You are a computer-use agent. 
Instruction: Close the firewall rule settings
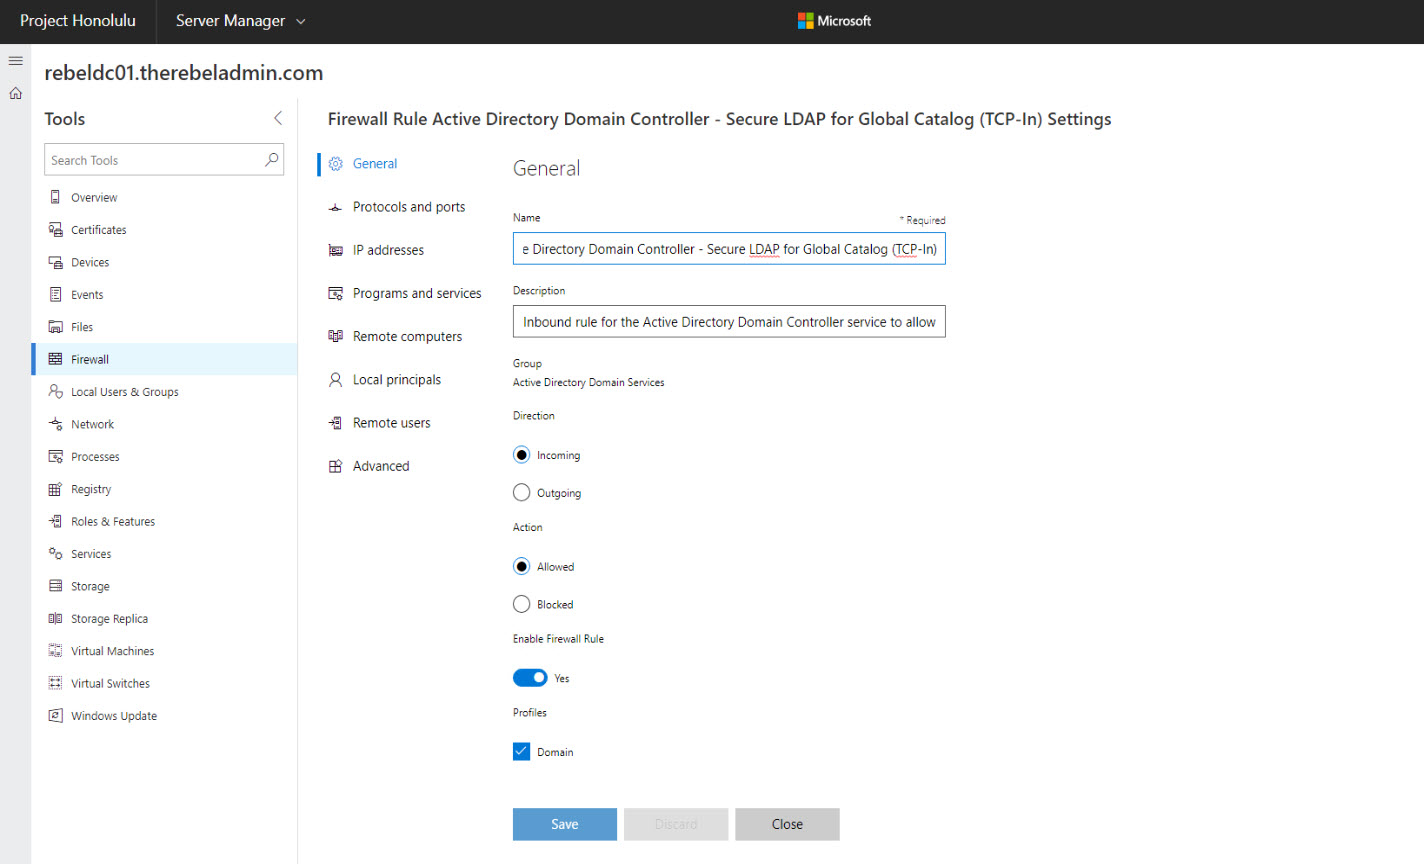tap(787, 824)
